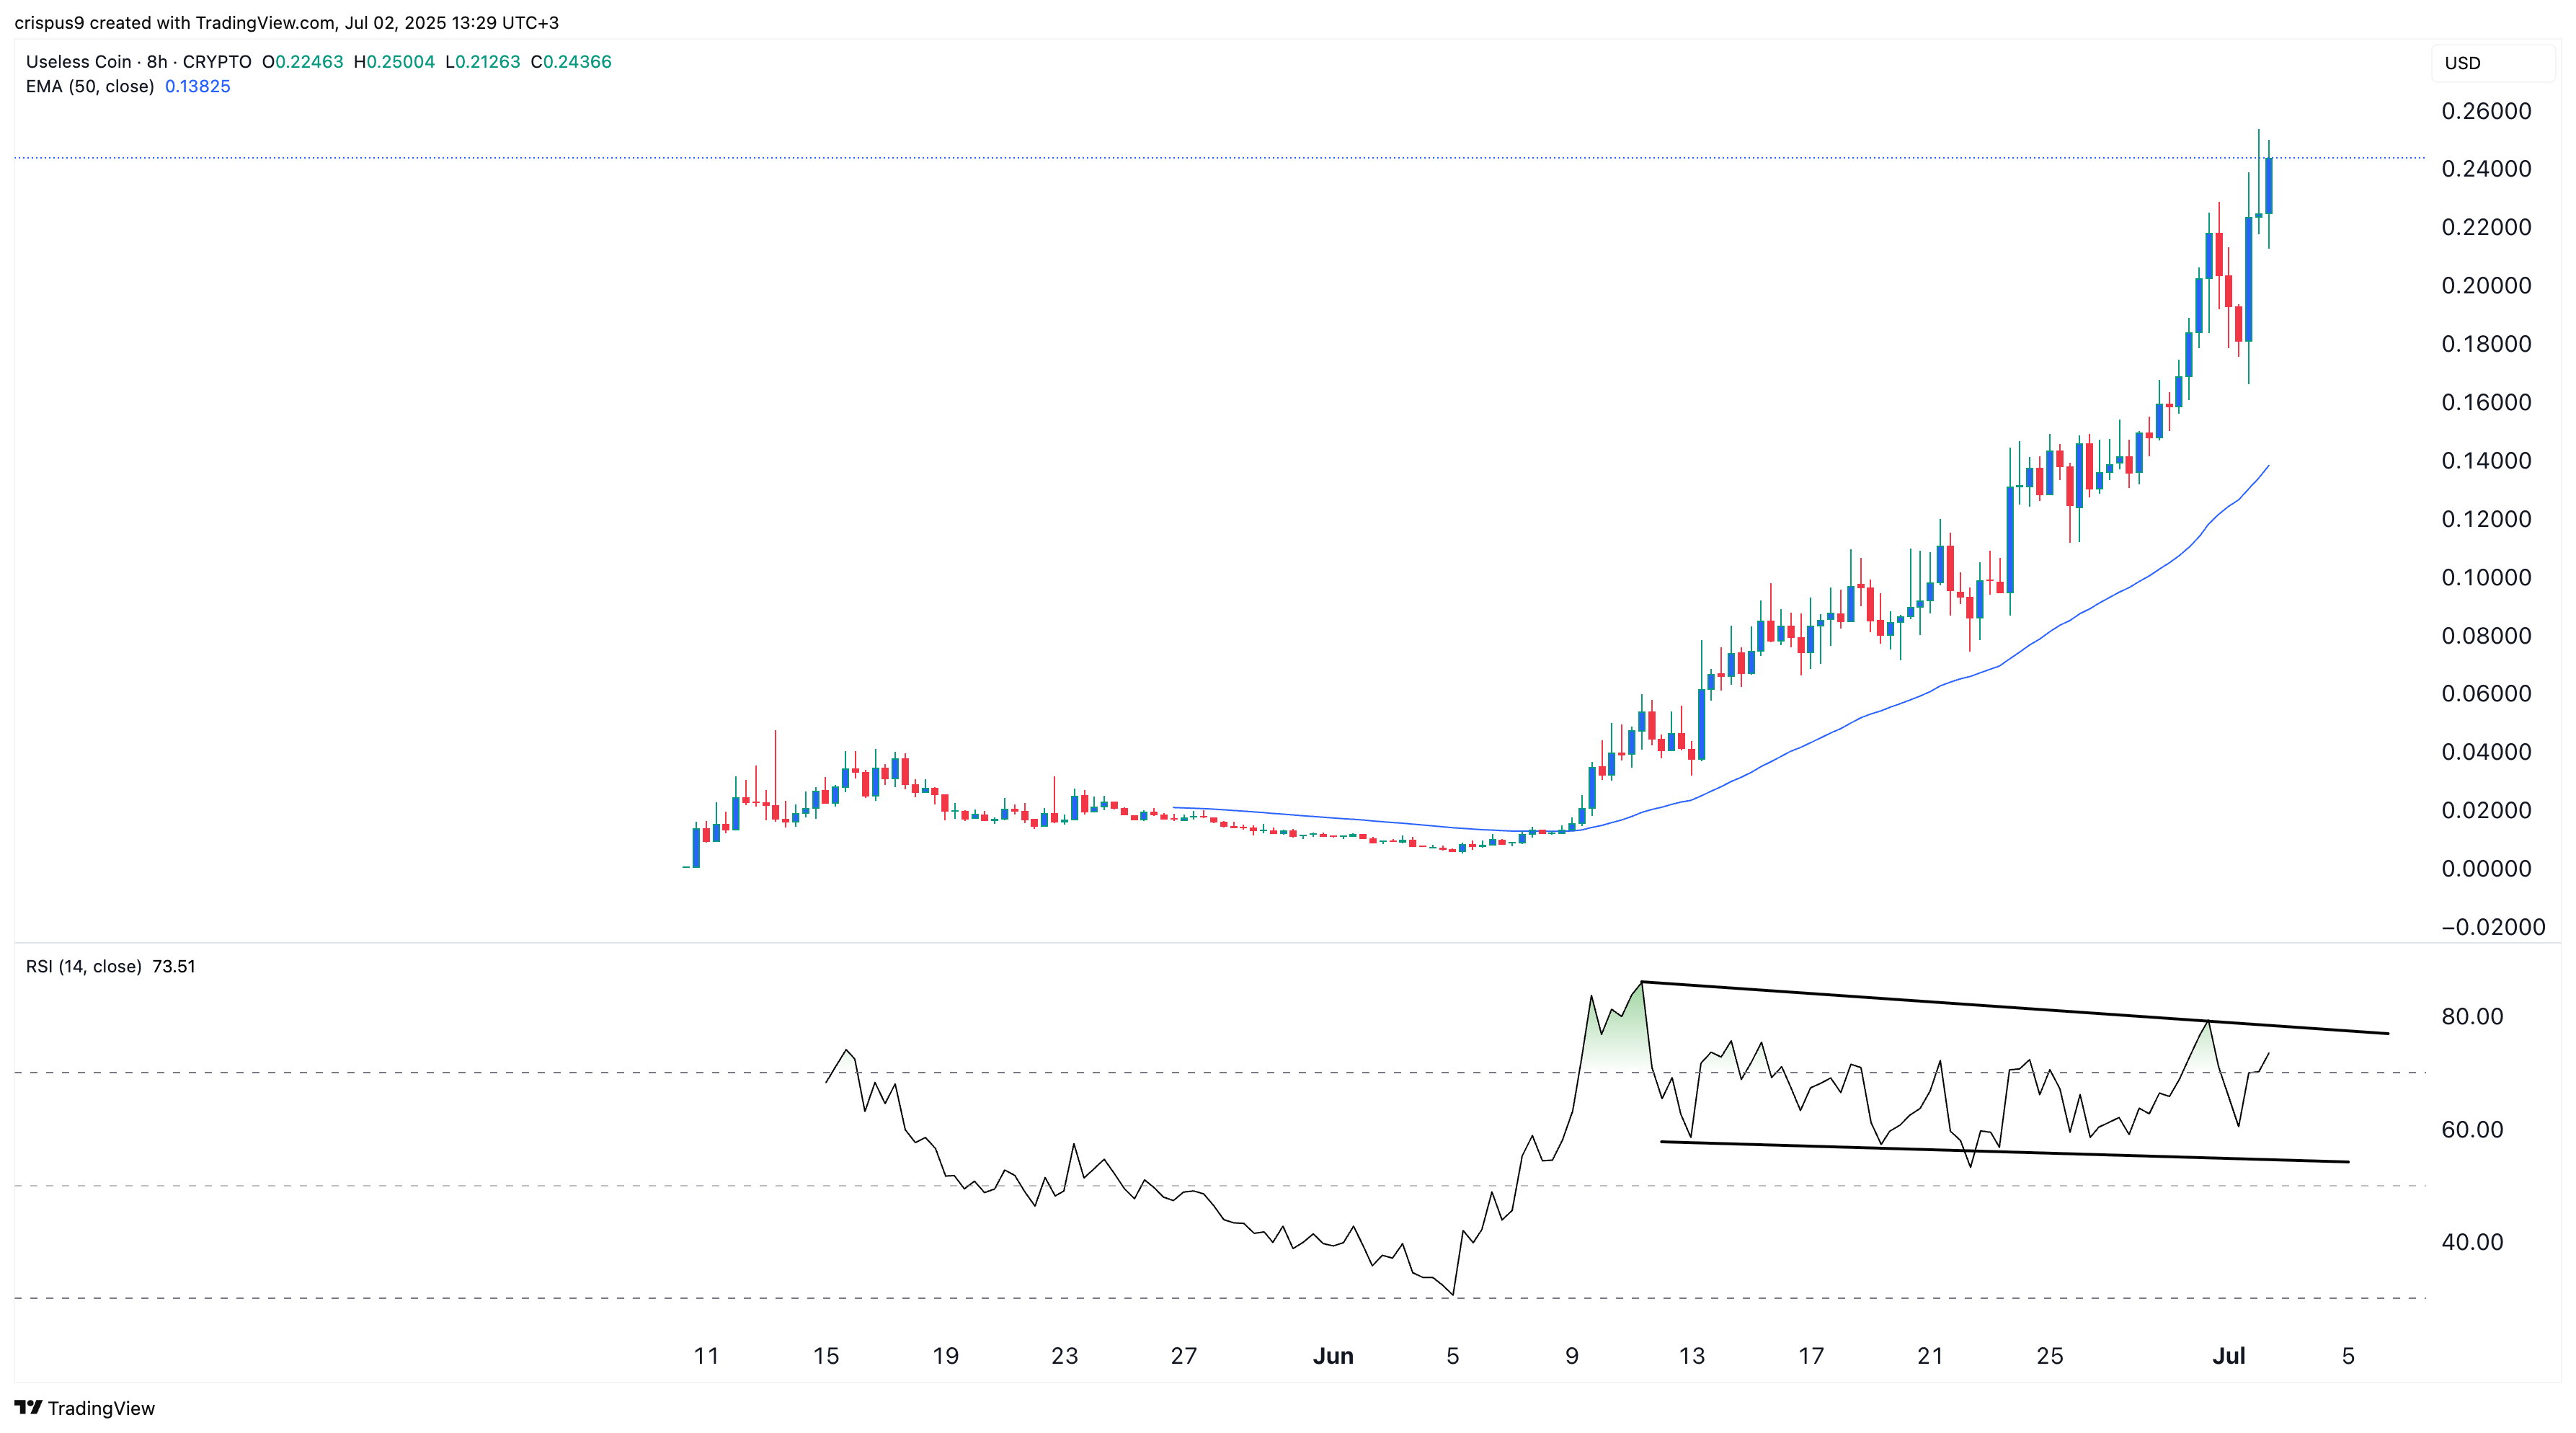2576x1433 pixels.
Task: Click the open price value 0.22463
Action: [x=304, y=62]
